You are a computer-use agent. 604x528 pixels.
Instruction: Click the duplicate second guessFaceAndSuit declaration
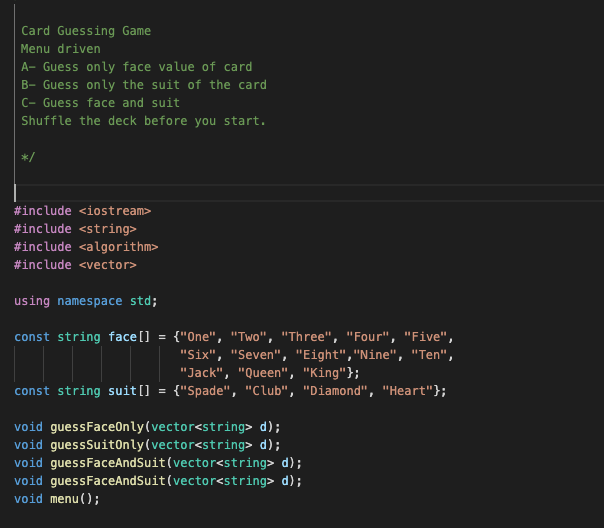(158, 481)
